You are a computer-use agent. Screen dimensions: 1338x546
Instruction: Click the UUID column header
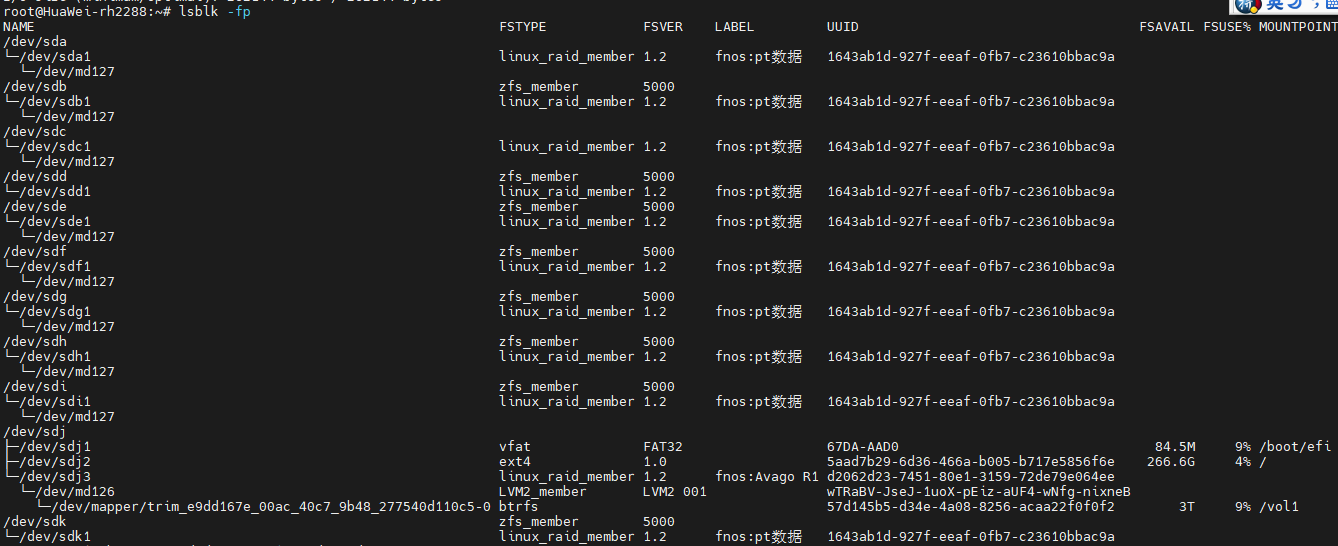click(x=843, y=27)
